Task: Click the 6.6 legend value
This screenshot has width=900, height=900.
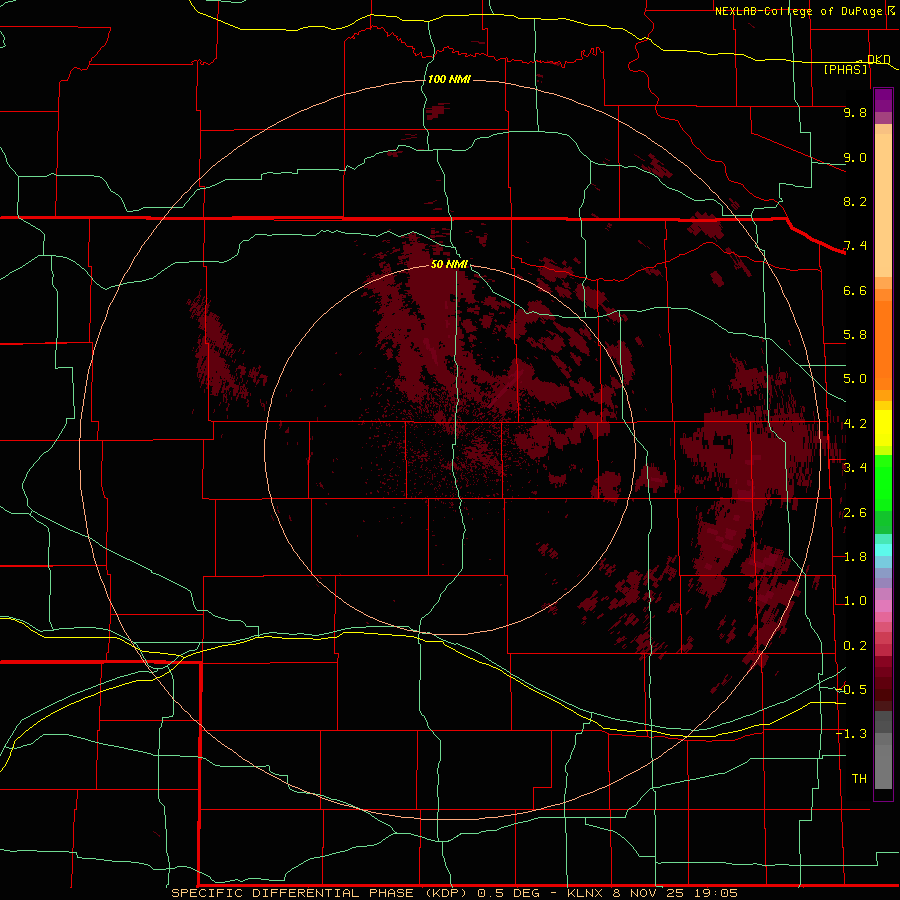Action: [855, 290]
